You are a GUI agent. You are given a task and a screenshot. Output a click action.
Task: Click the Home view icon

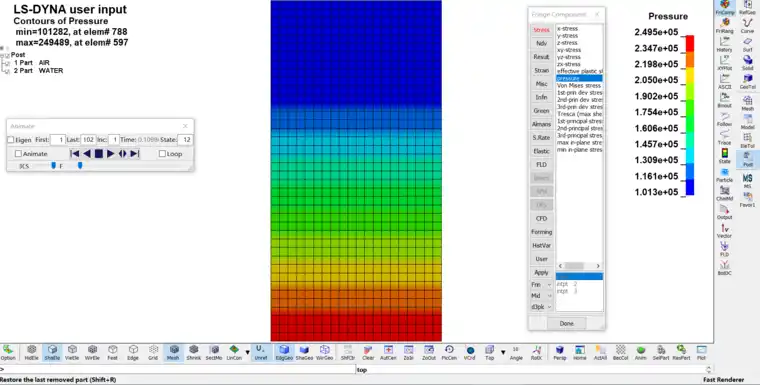click(x=580, y=353)
